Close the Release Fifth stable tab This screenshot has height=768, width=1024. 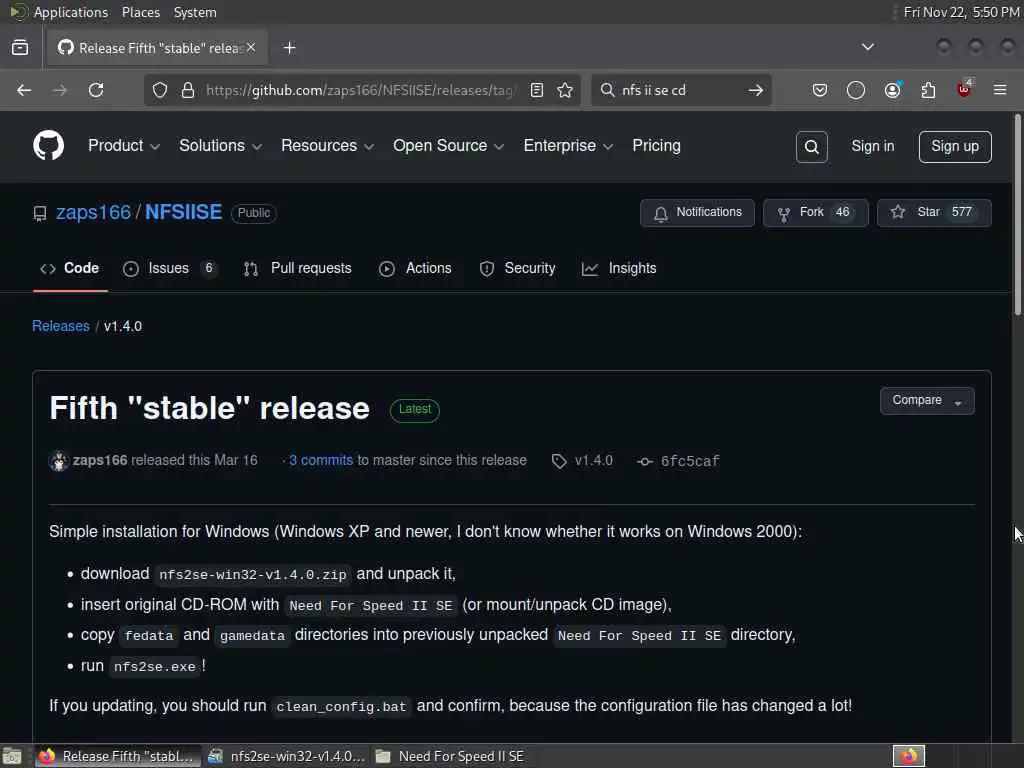point(251,47)
